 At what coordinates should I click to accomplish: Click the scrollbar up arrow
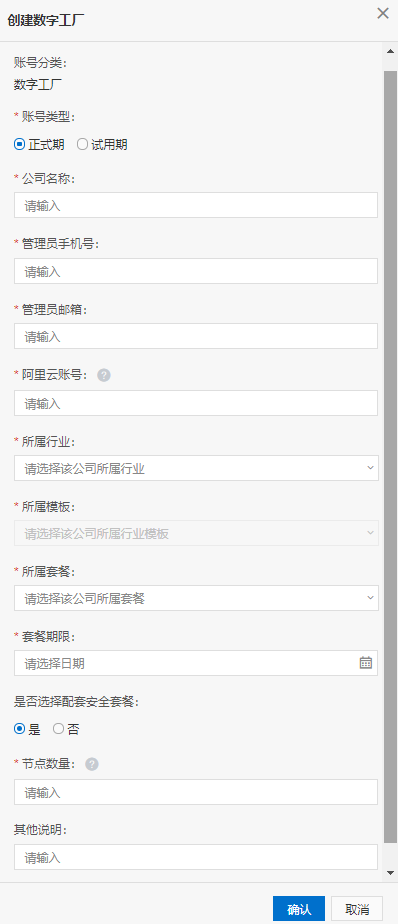point(390,51)
